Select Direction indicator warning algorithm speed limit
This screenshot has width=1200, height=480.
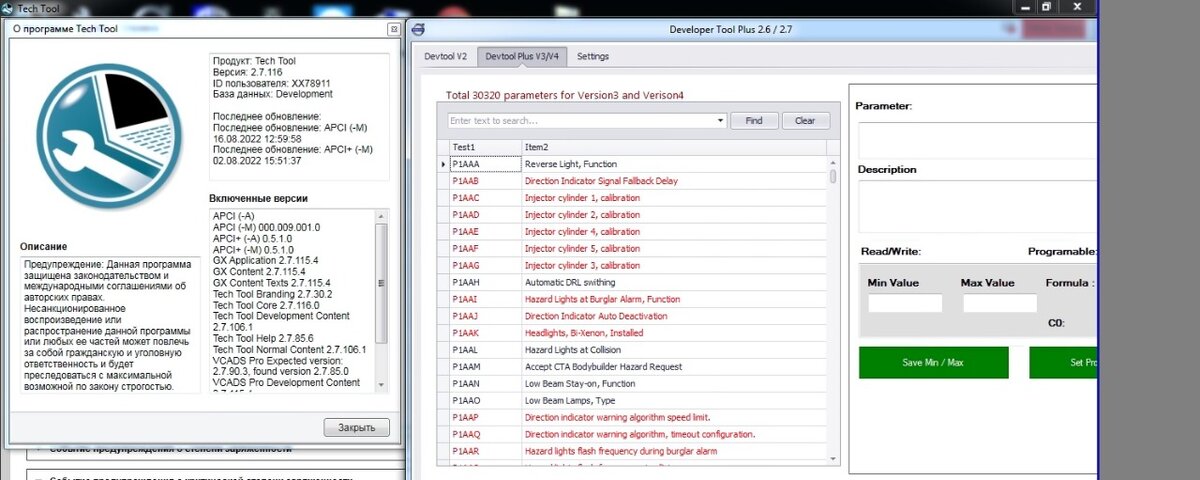tap(617, 418)
